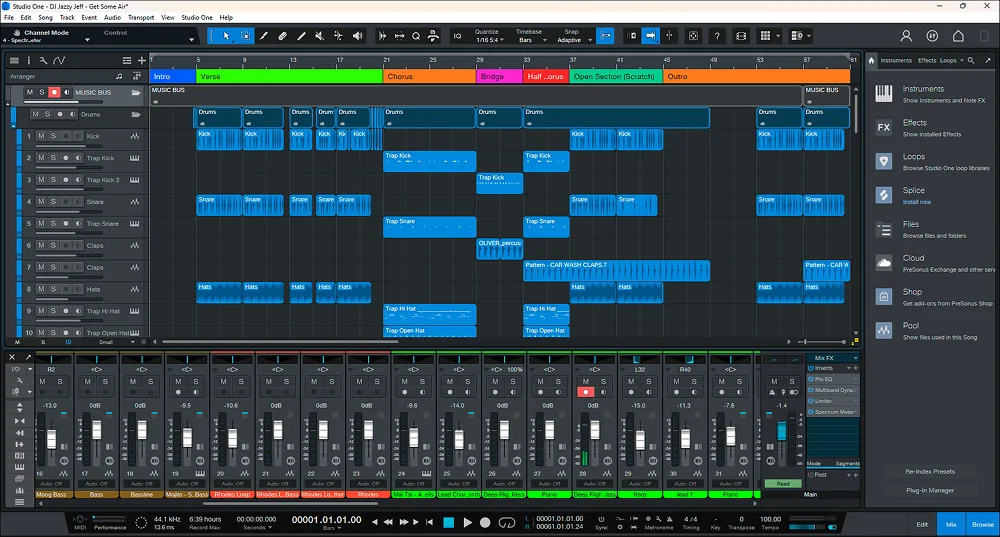
Task: Click the Play button in transport
Action: click(x=467, y=522)
